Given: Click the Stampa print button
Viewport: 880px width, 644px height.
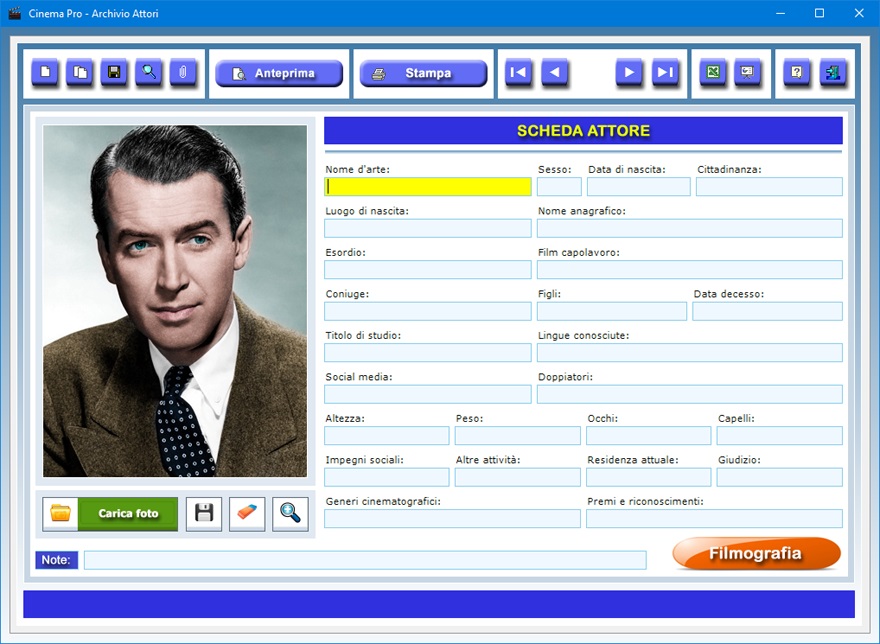Looking at the screenshot, I should pos(423,74).
